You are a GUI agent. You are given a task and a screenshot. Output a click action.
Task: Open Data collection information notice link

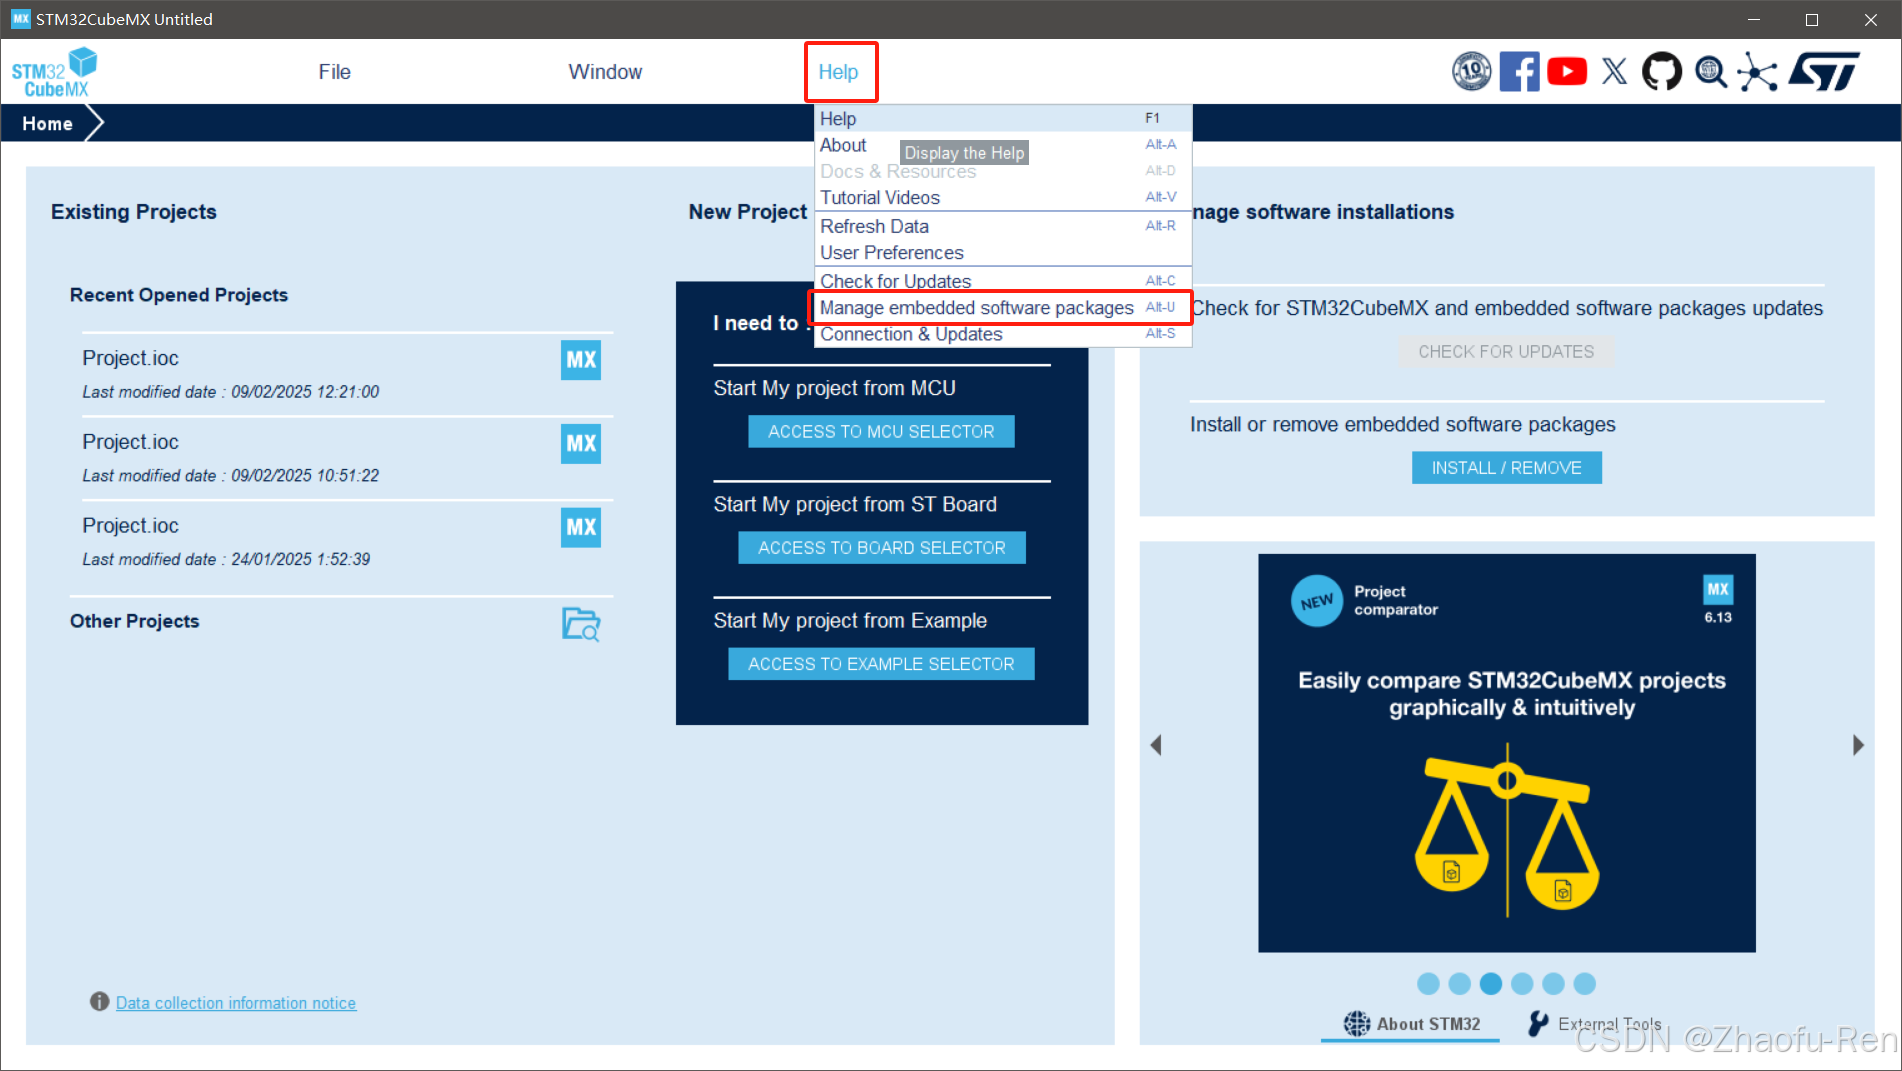pyautogui.click(x=236, y=1002)
